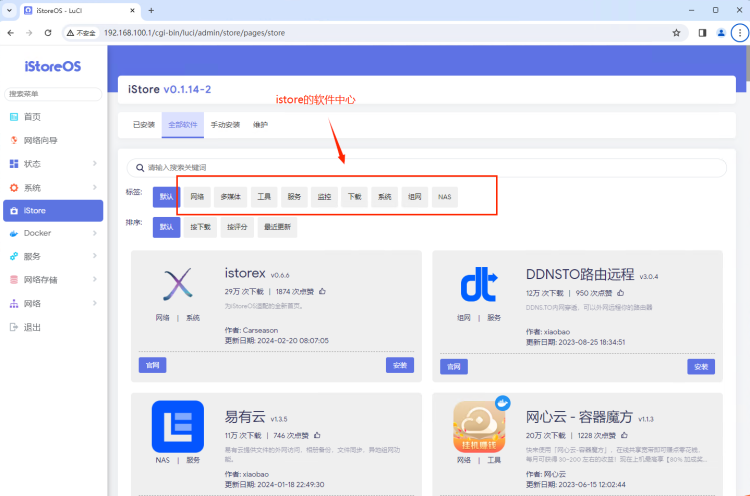Click the 不安全 site security indicator
This screenshot has height=496, width=750.
click(81, 33)
